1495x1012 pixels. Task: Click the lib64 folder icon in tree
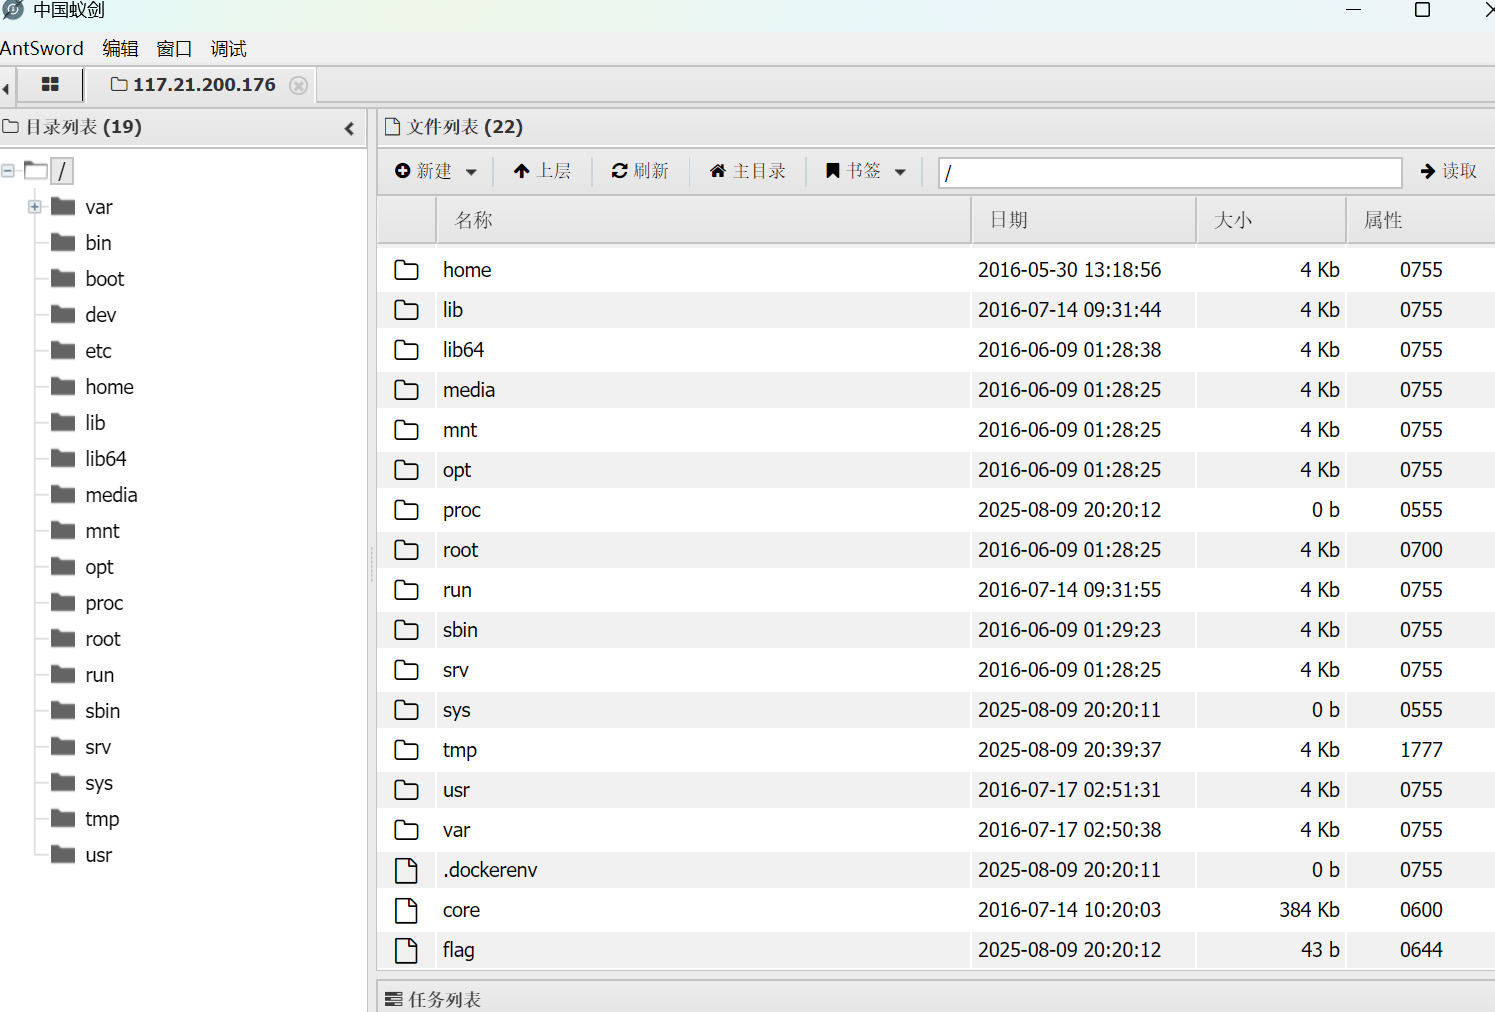coord(63,458)
